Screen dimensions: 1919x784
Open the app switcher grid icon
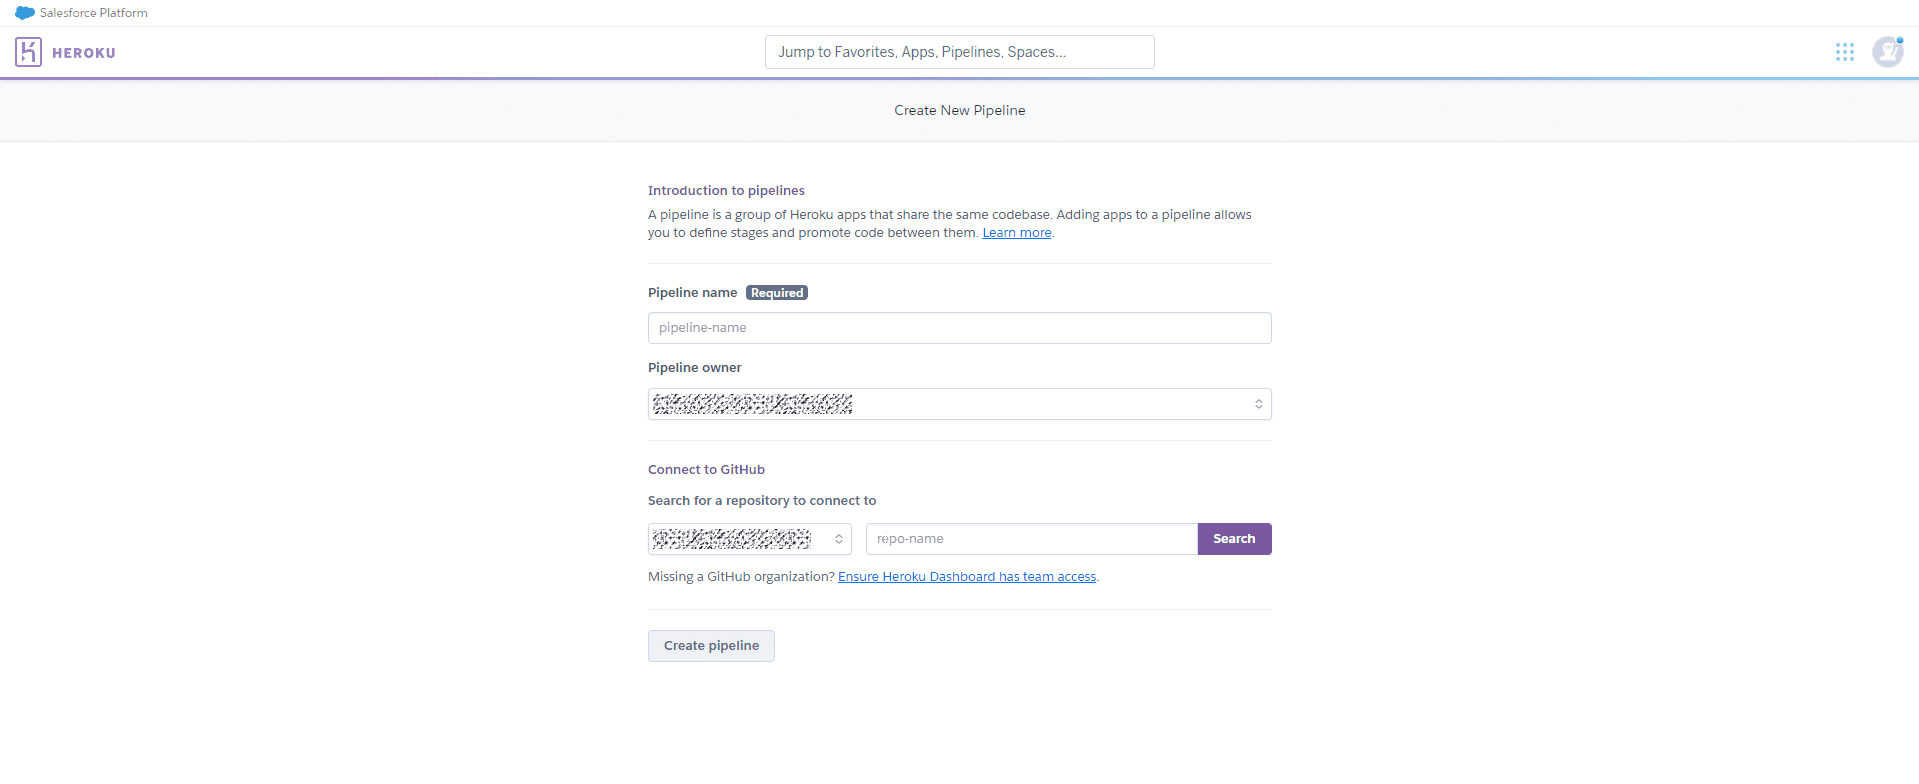(x=1844, y=52)
